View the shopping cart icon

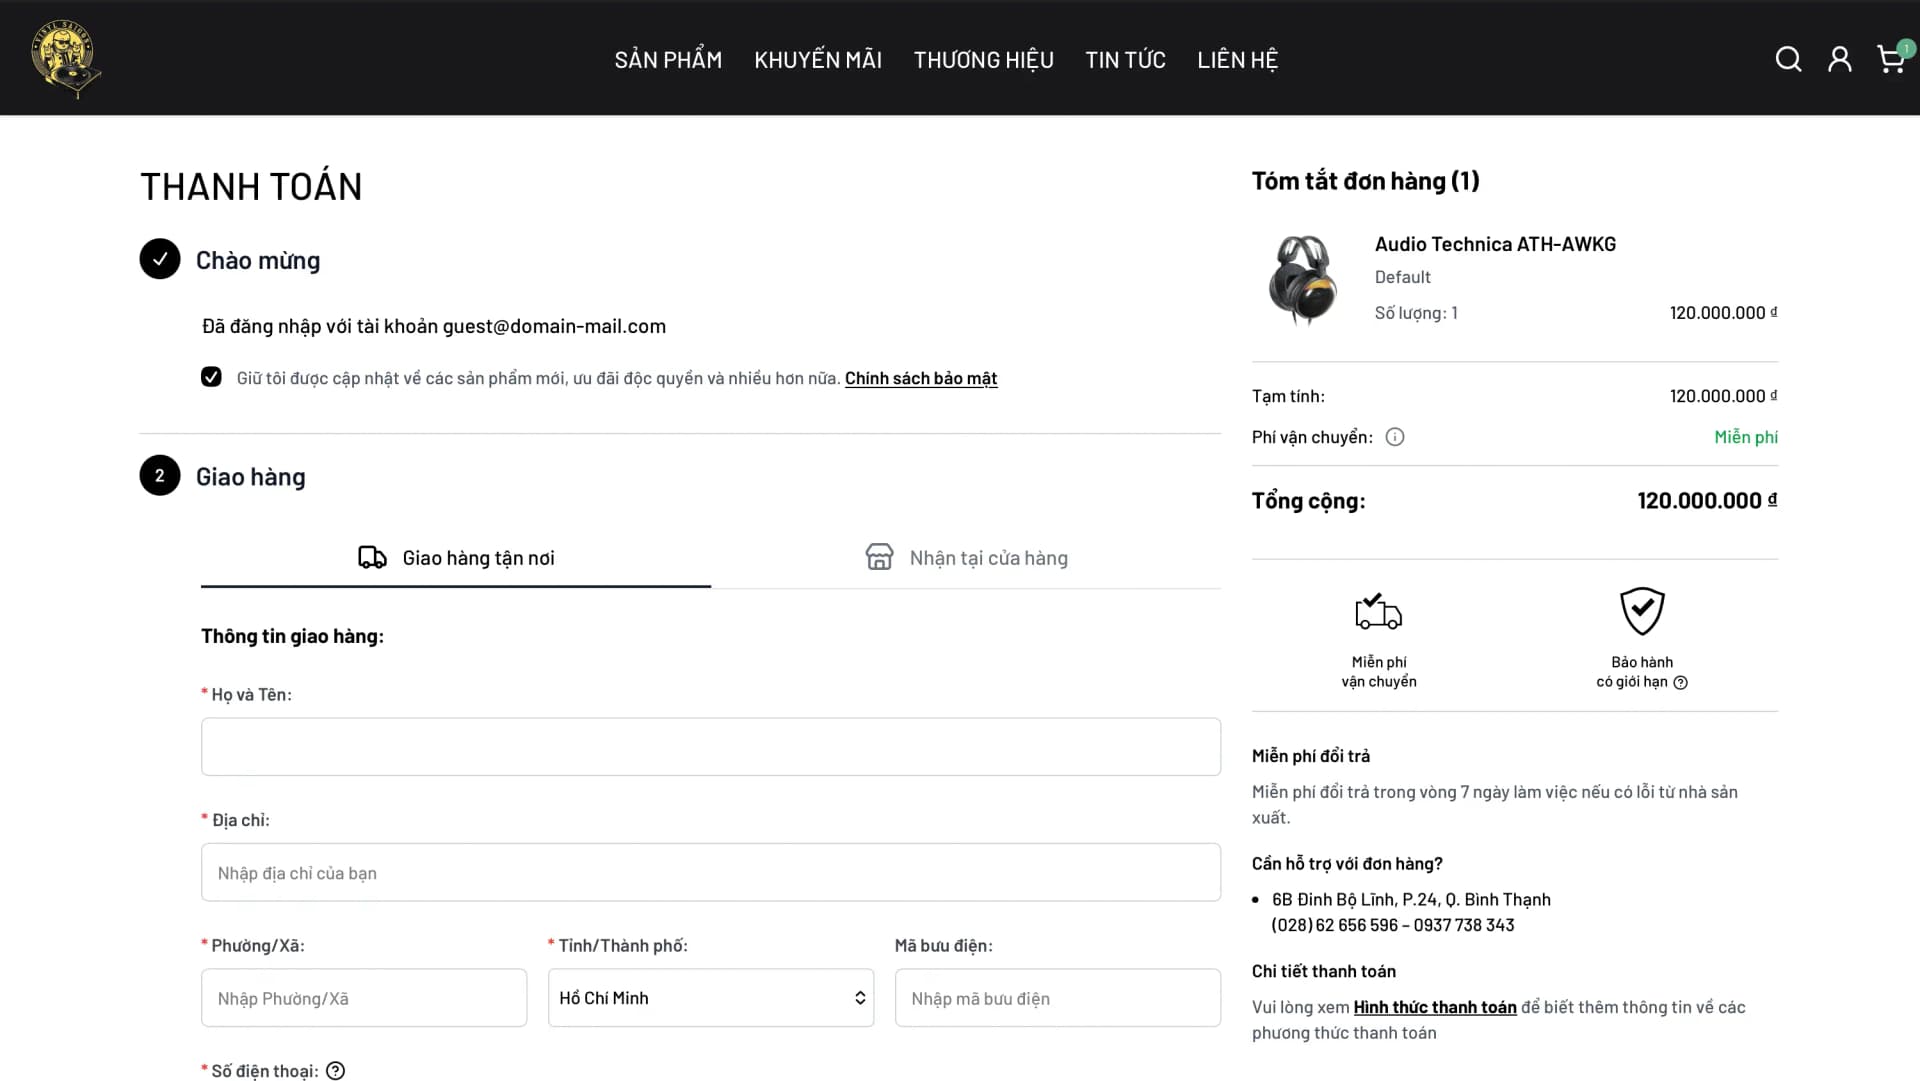pyautogui.click(x=1891, y=59)
